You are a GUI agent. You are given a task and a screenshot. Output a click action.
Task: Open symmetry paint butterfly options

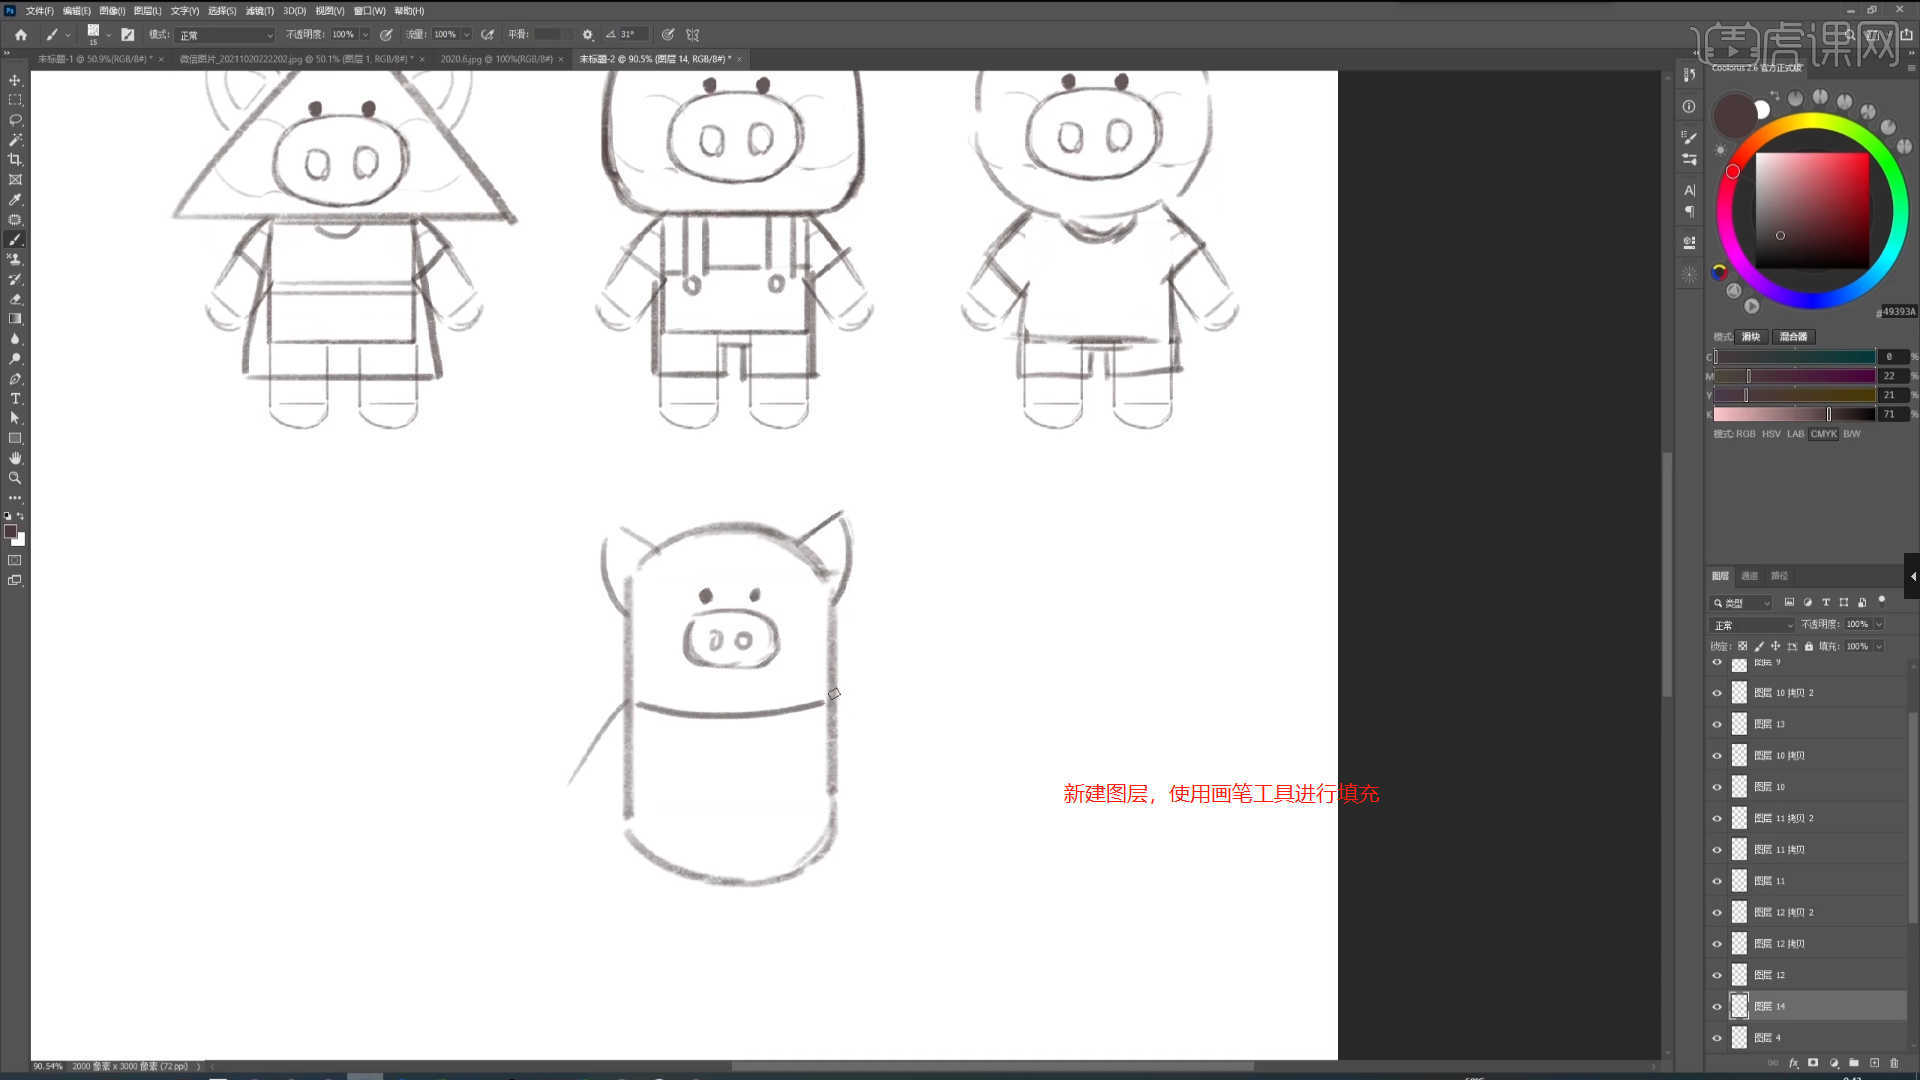pos(692,34)
